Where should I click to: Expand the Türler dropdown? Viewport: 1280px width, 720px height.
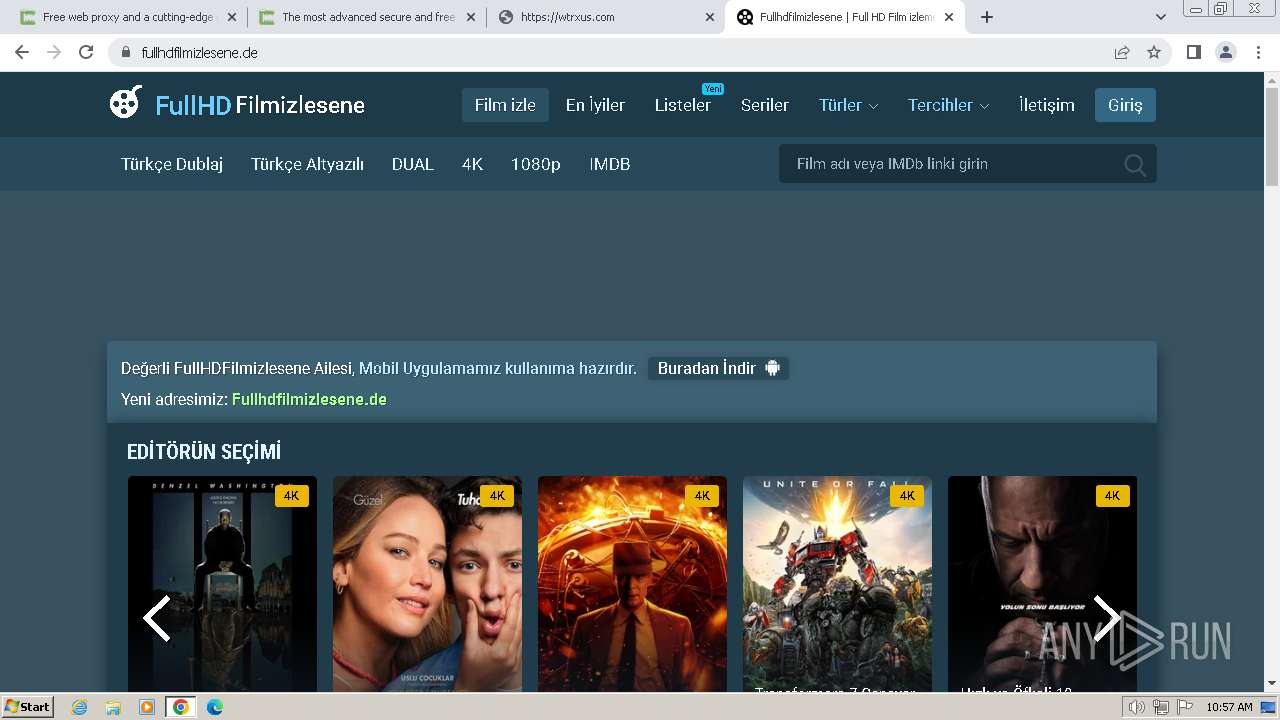[x=849, y=105]
